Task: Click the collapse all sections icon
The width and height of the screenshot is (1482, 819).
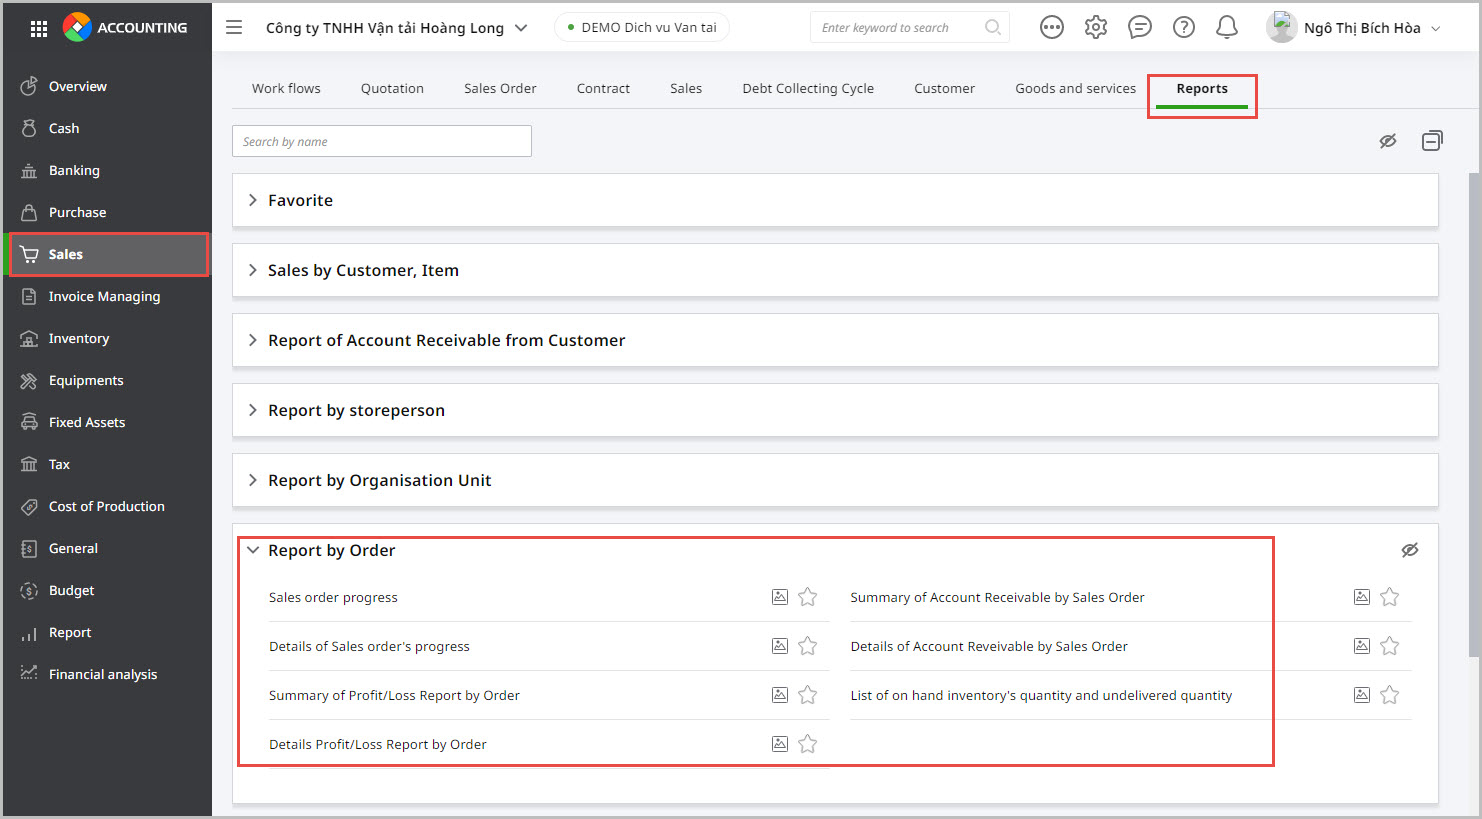Action: click(1432, 141)
